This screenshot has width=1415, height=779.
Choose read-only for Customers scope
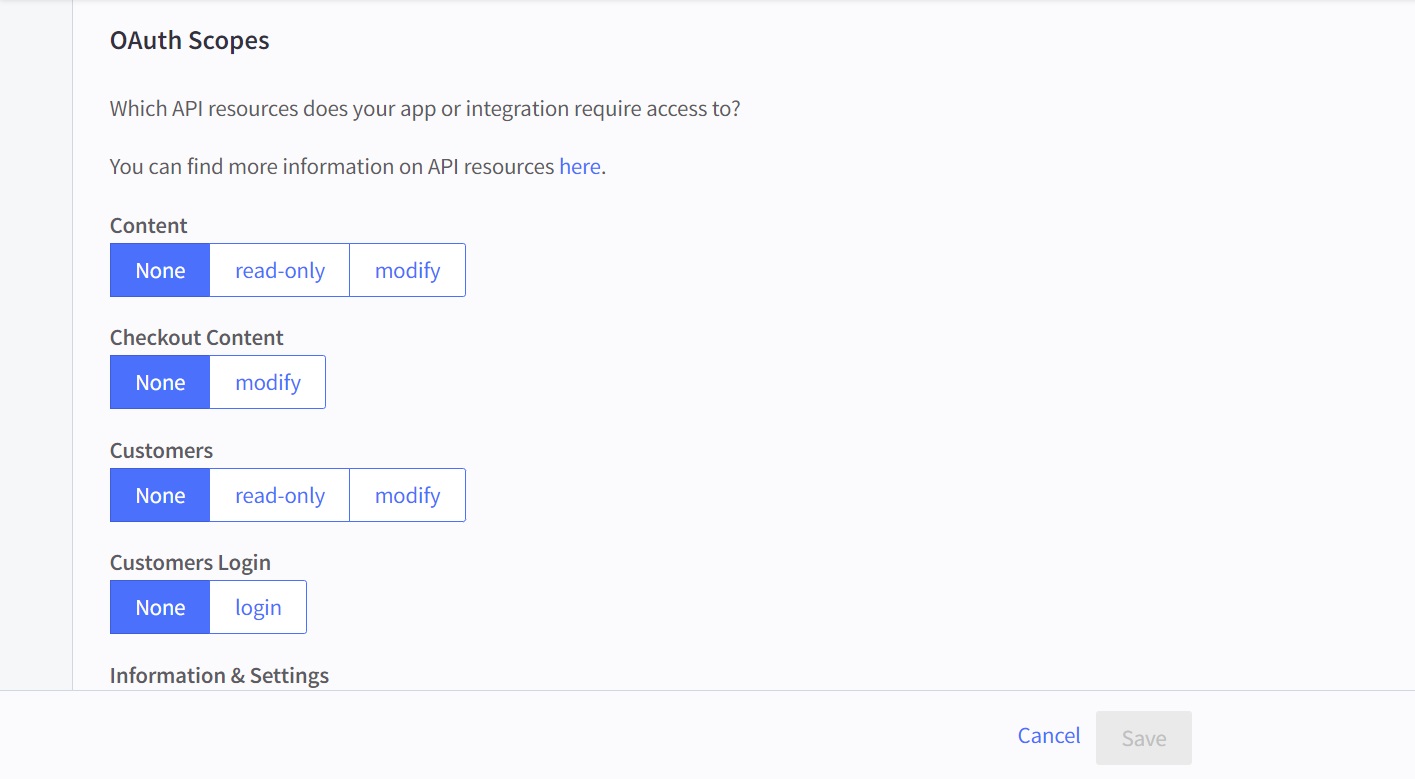pyautogui.click(x=280, y=495)
